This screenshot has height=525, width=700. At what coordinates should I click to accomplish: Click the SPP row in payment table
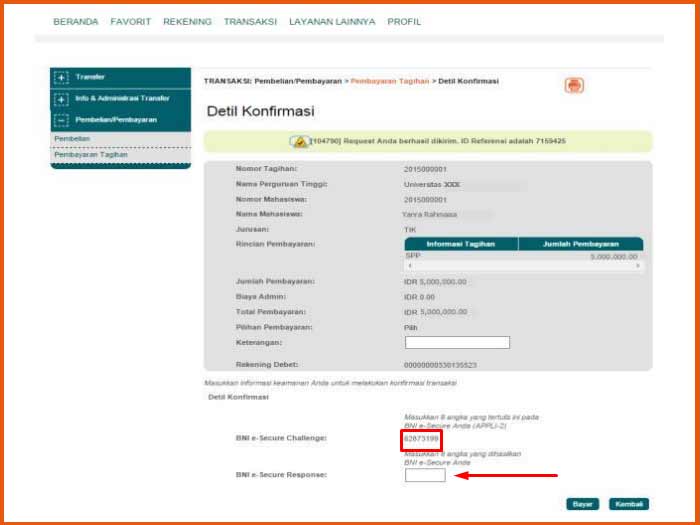pyautogui.click(x=524, y=256)
